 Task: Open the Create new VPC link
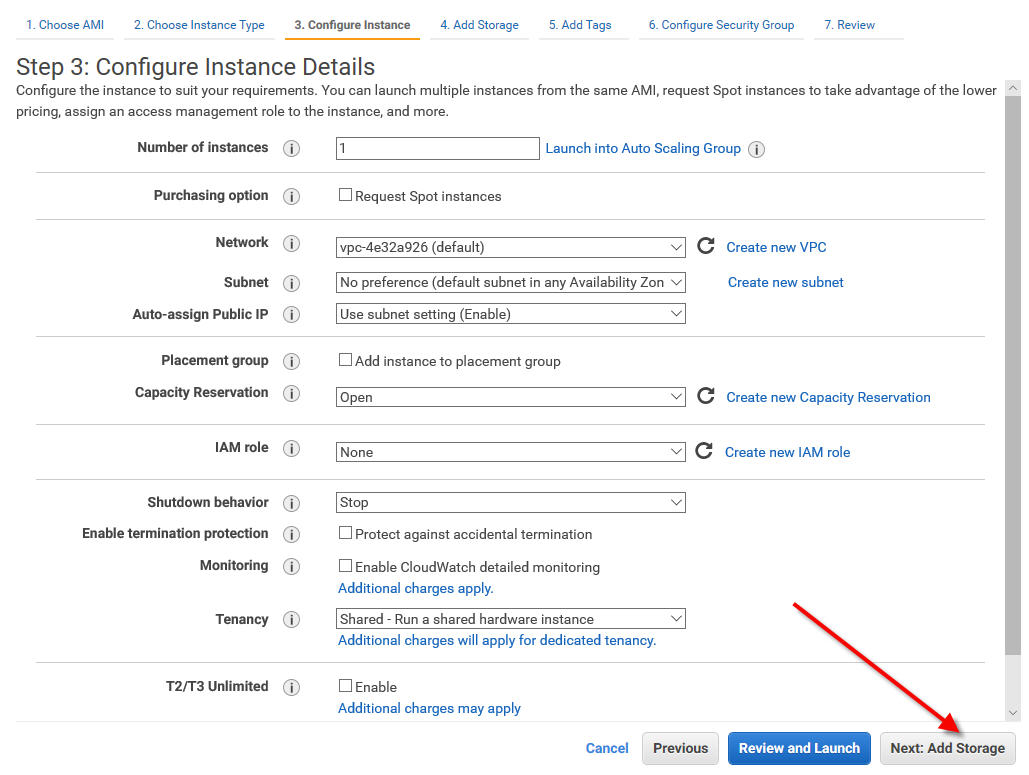776,247
